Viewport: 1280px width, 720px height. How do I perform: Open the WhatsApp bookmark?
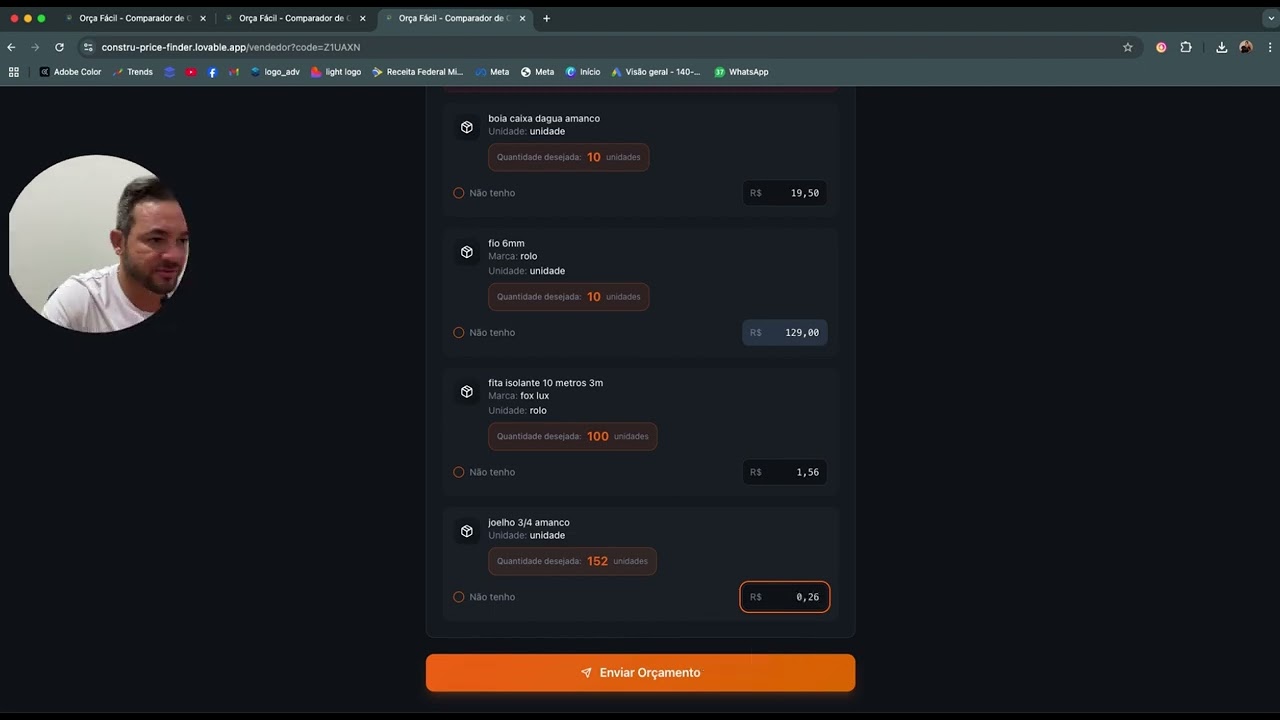click(741, 72)
